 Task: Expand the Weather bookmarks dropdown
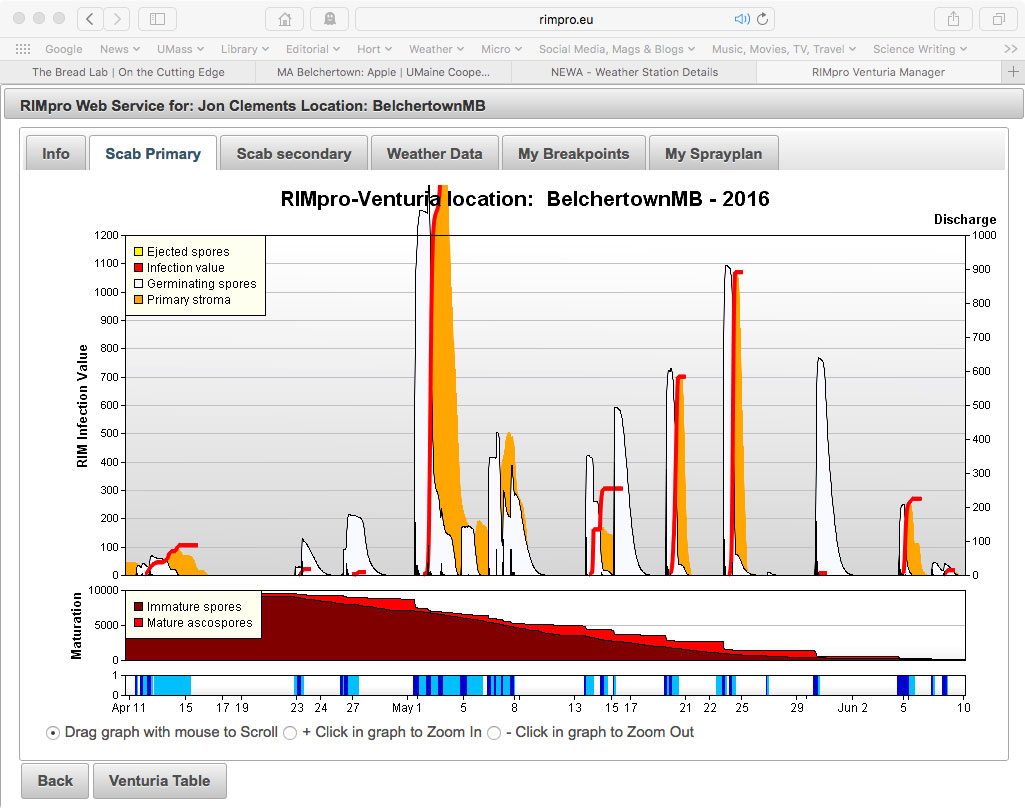click(437, 49)
